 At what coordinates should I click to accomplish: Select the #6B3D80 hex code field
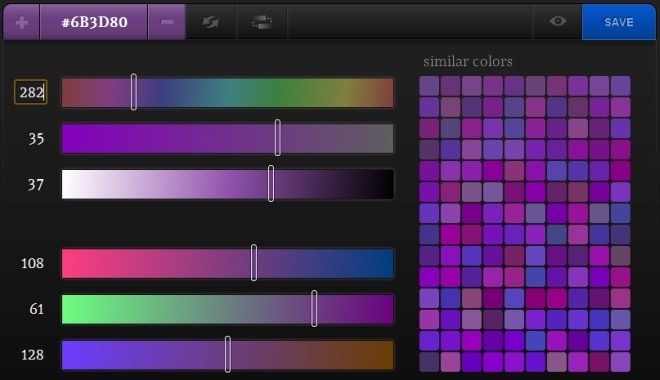coord(94,22)
